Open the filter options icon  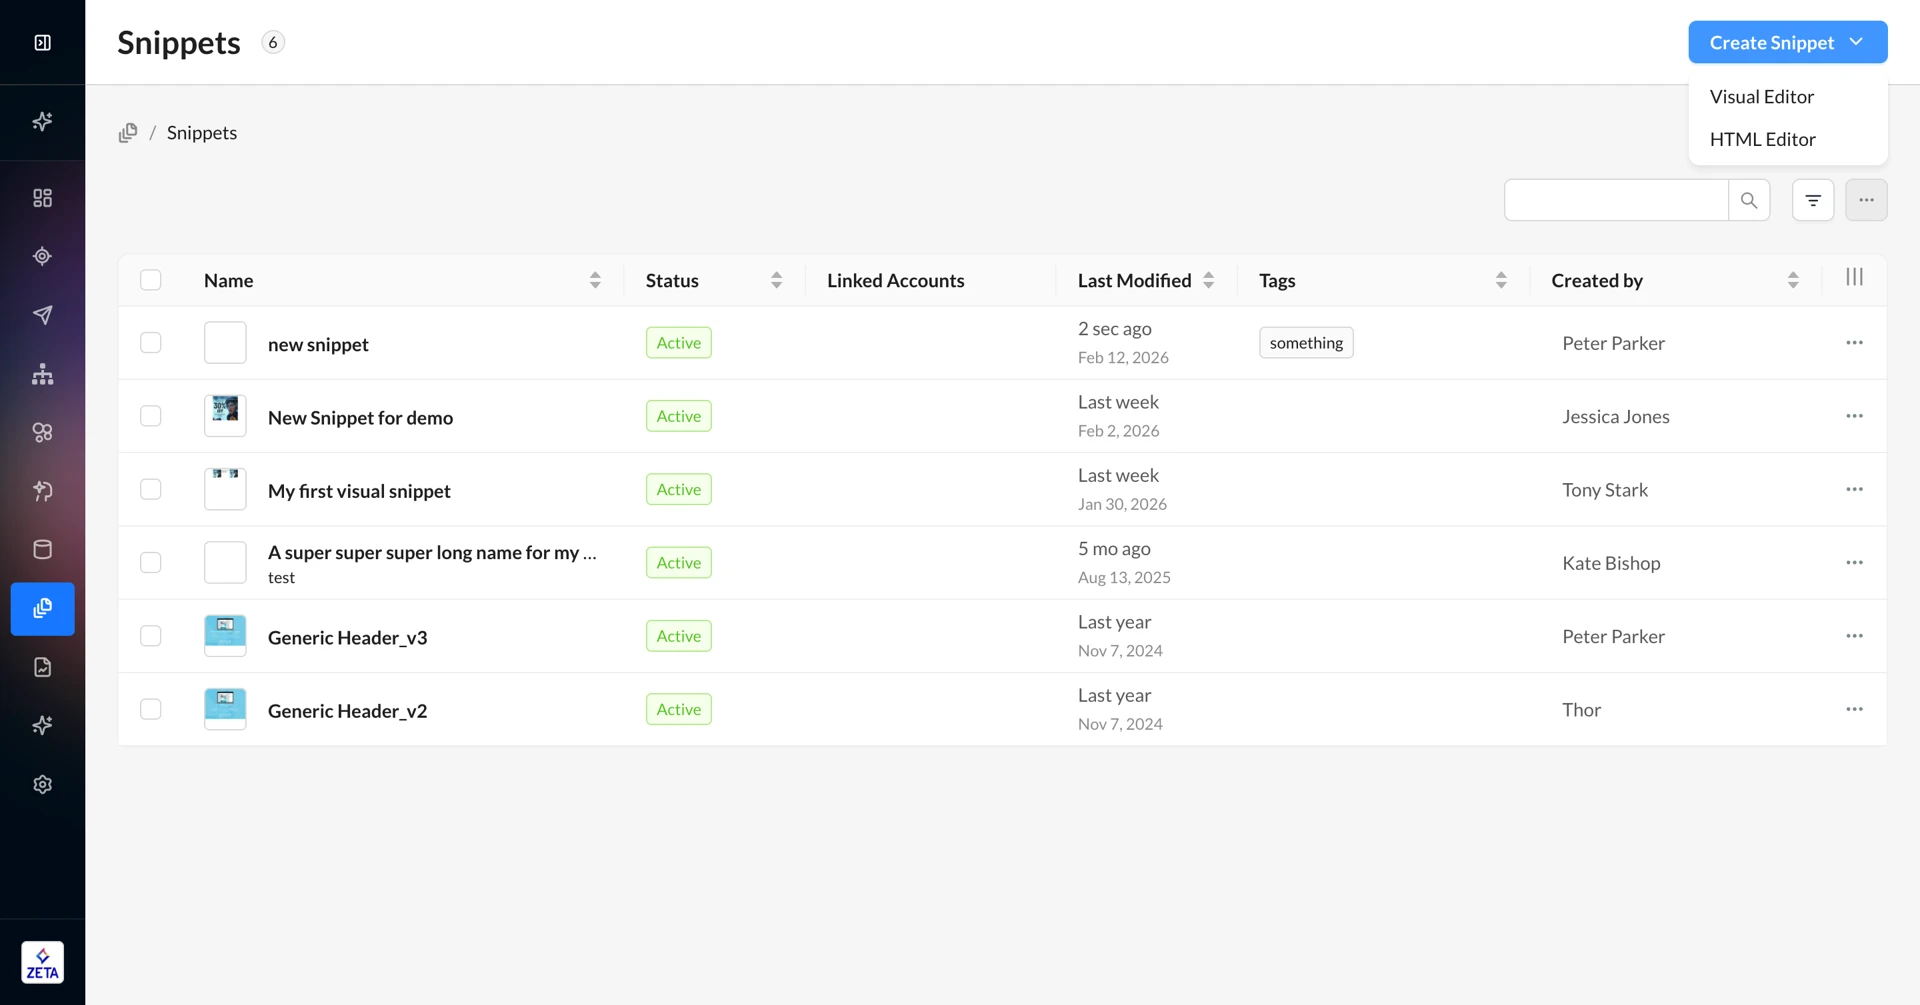[x=1812, y=200]
